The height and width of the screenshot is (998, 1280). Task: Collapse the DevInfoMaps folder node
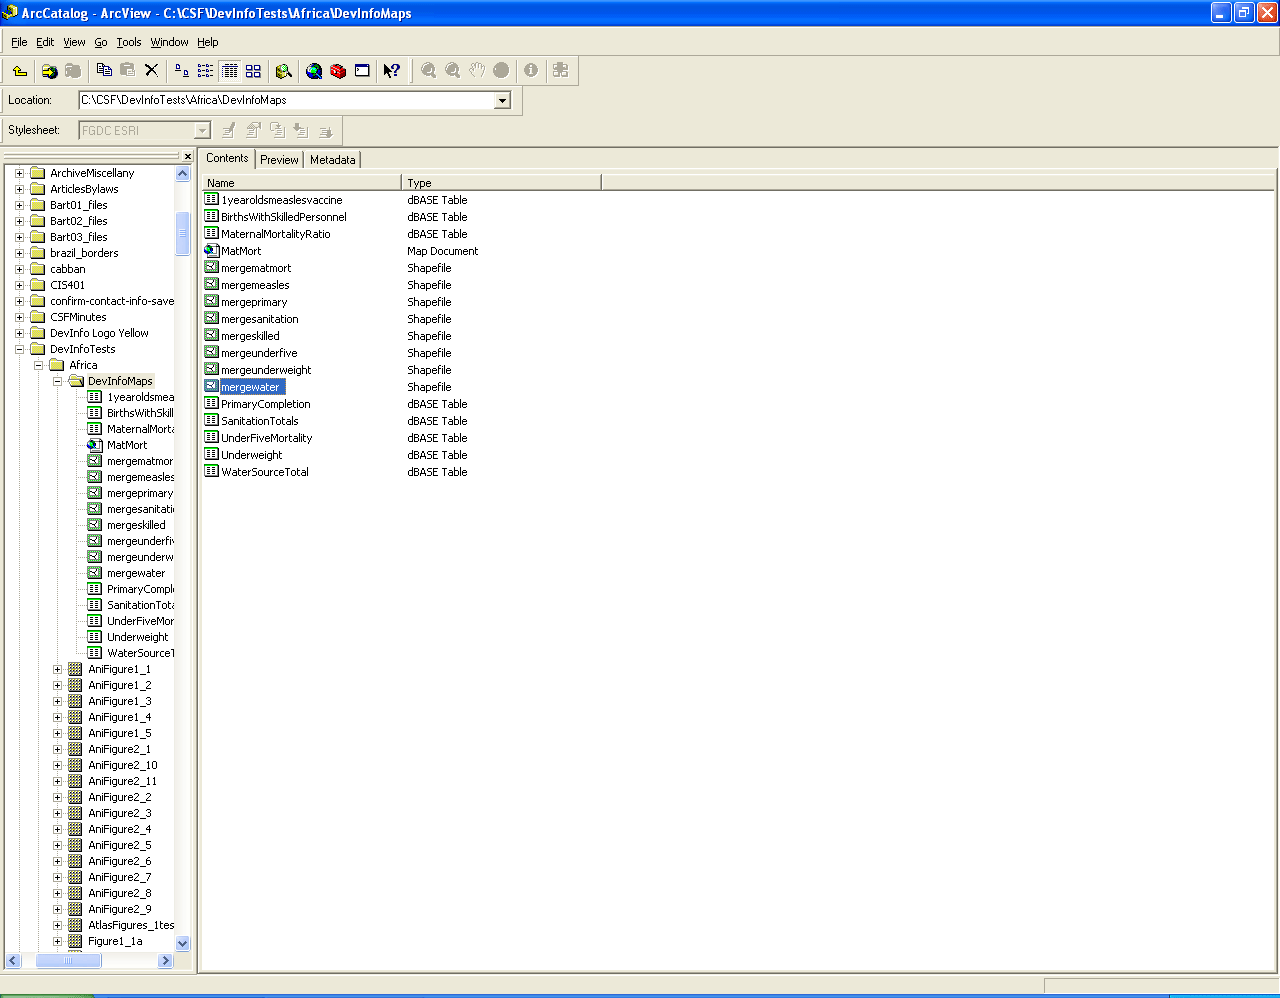coord(57,381)
